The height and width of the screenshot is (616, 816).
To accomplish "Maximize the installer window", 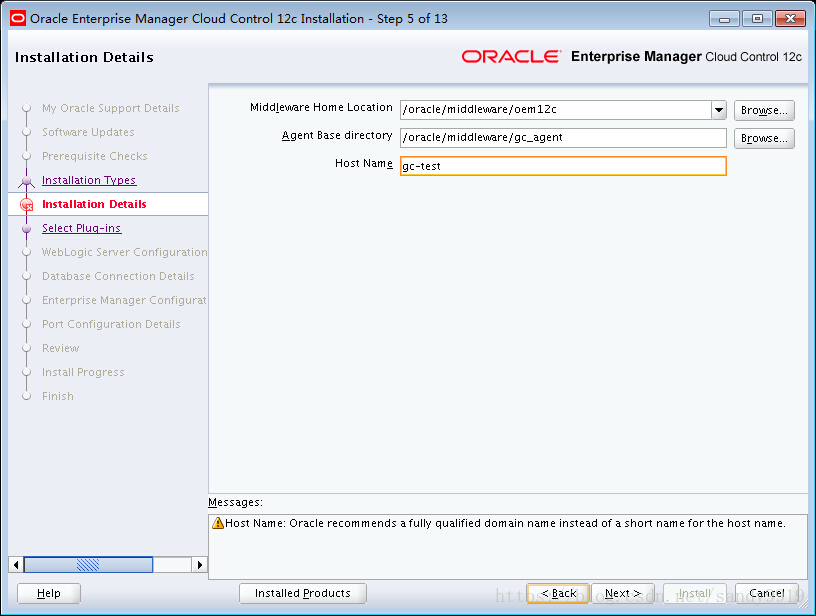I will (757, 19).
